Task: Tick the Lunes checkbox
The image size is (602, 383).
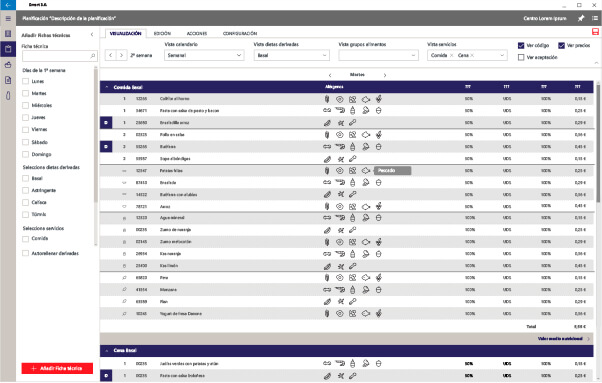Action: click(x=25, y=81)
